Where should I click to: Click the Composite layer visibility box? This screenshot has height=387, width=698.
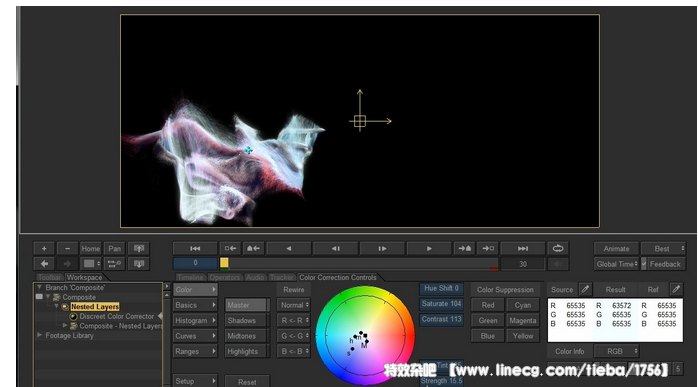(39, 297)
